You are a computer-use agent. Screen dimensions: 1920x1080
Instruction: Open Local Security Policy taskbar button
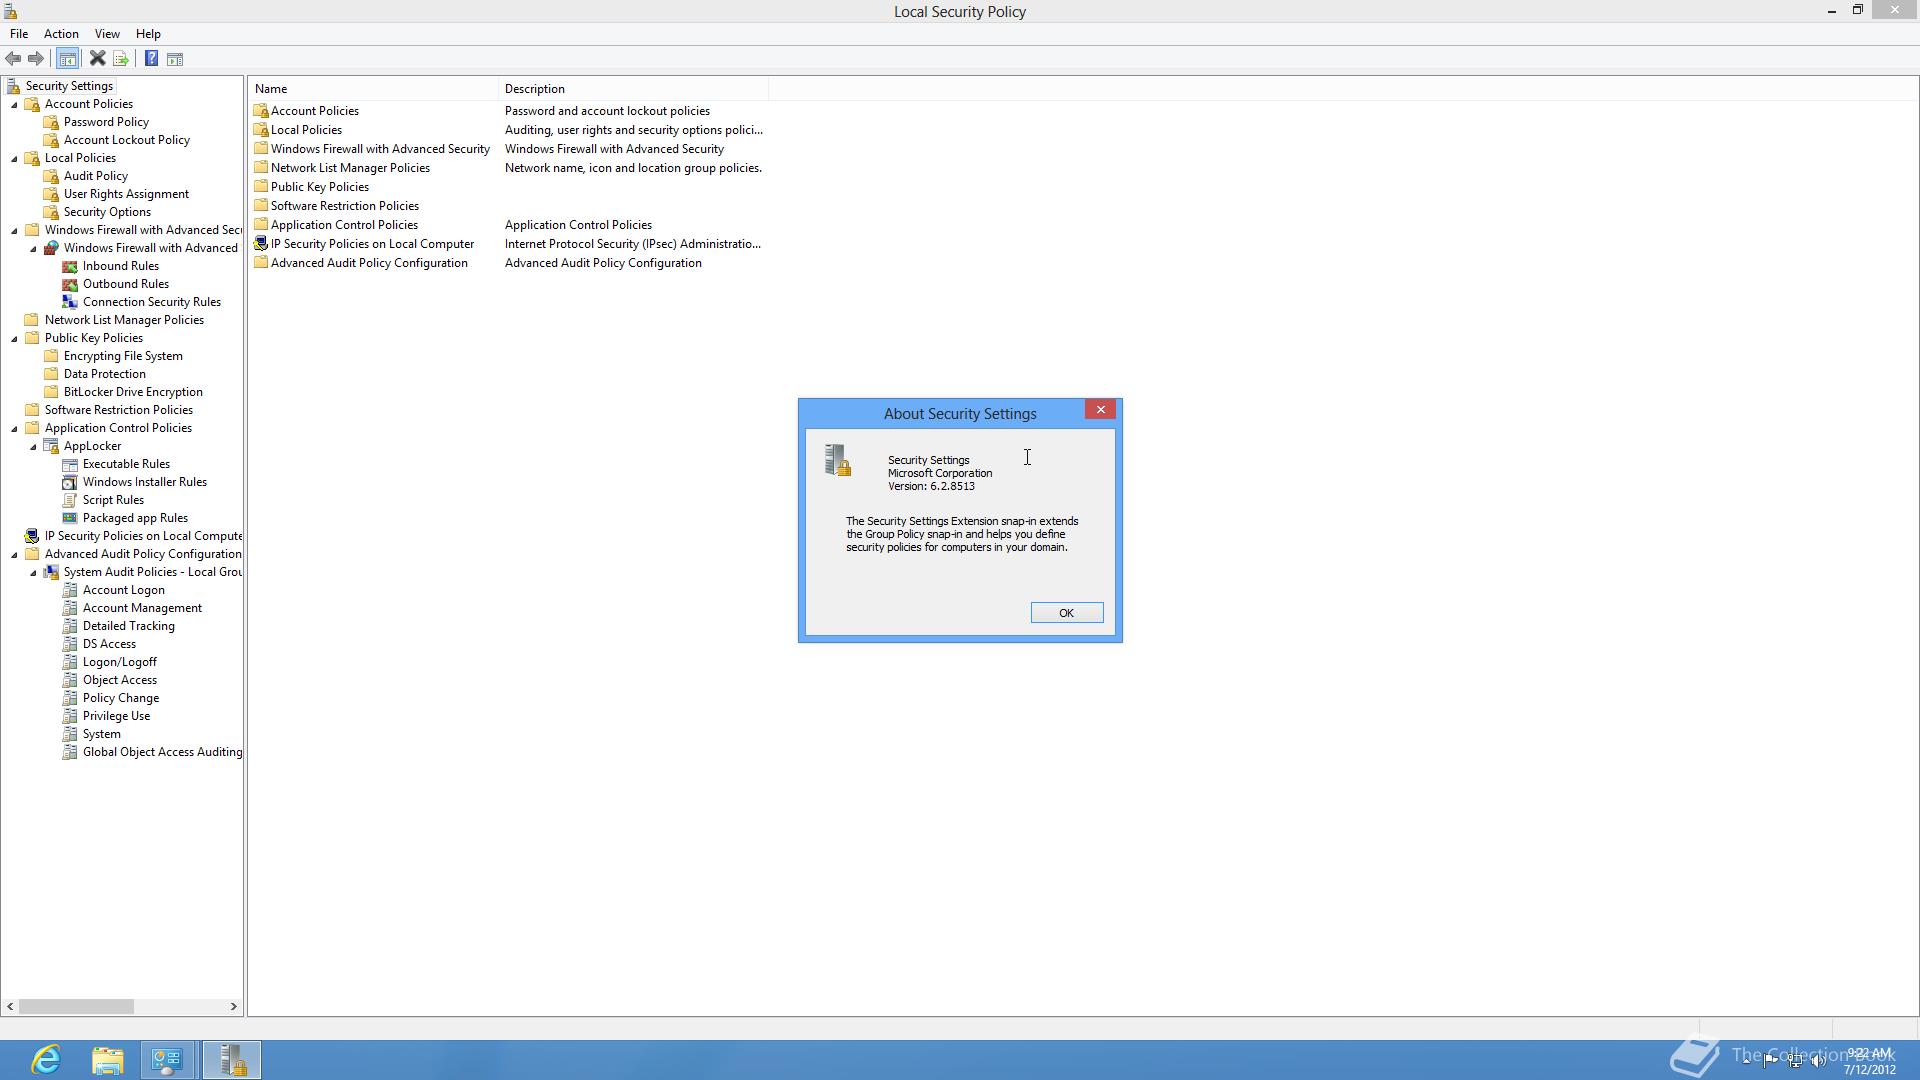click(232, 1059)
